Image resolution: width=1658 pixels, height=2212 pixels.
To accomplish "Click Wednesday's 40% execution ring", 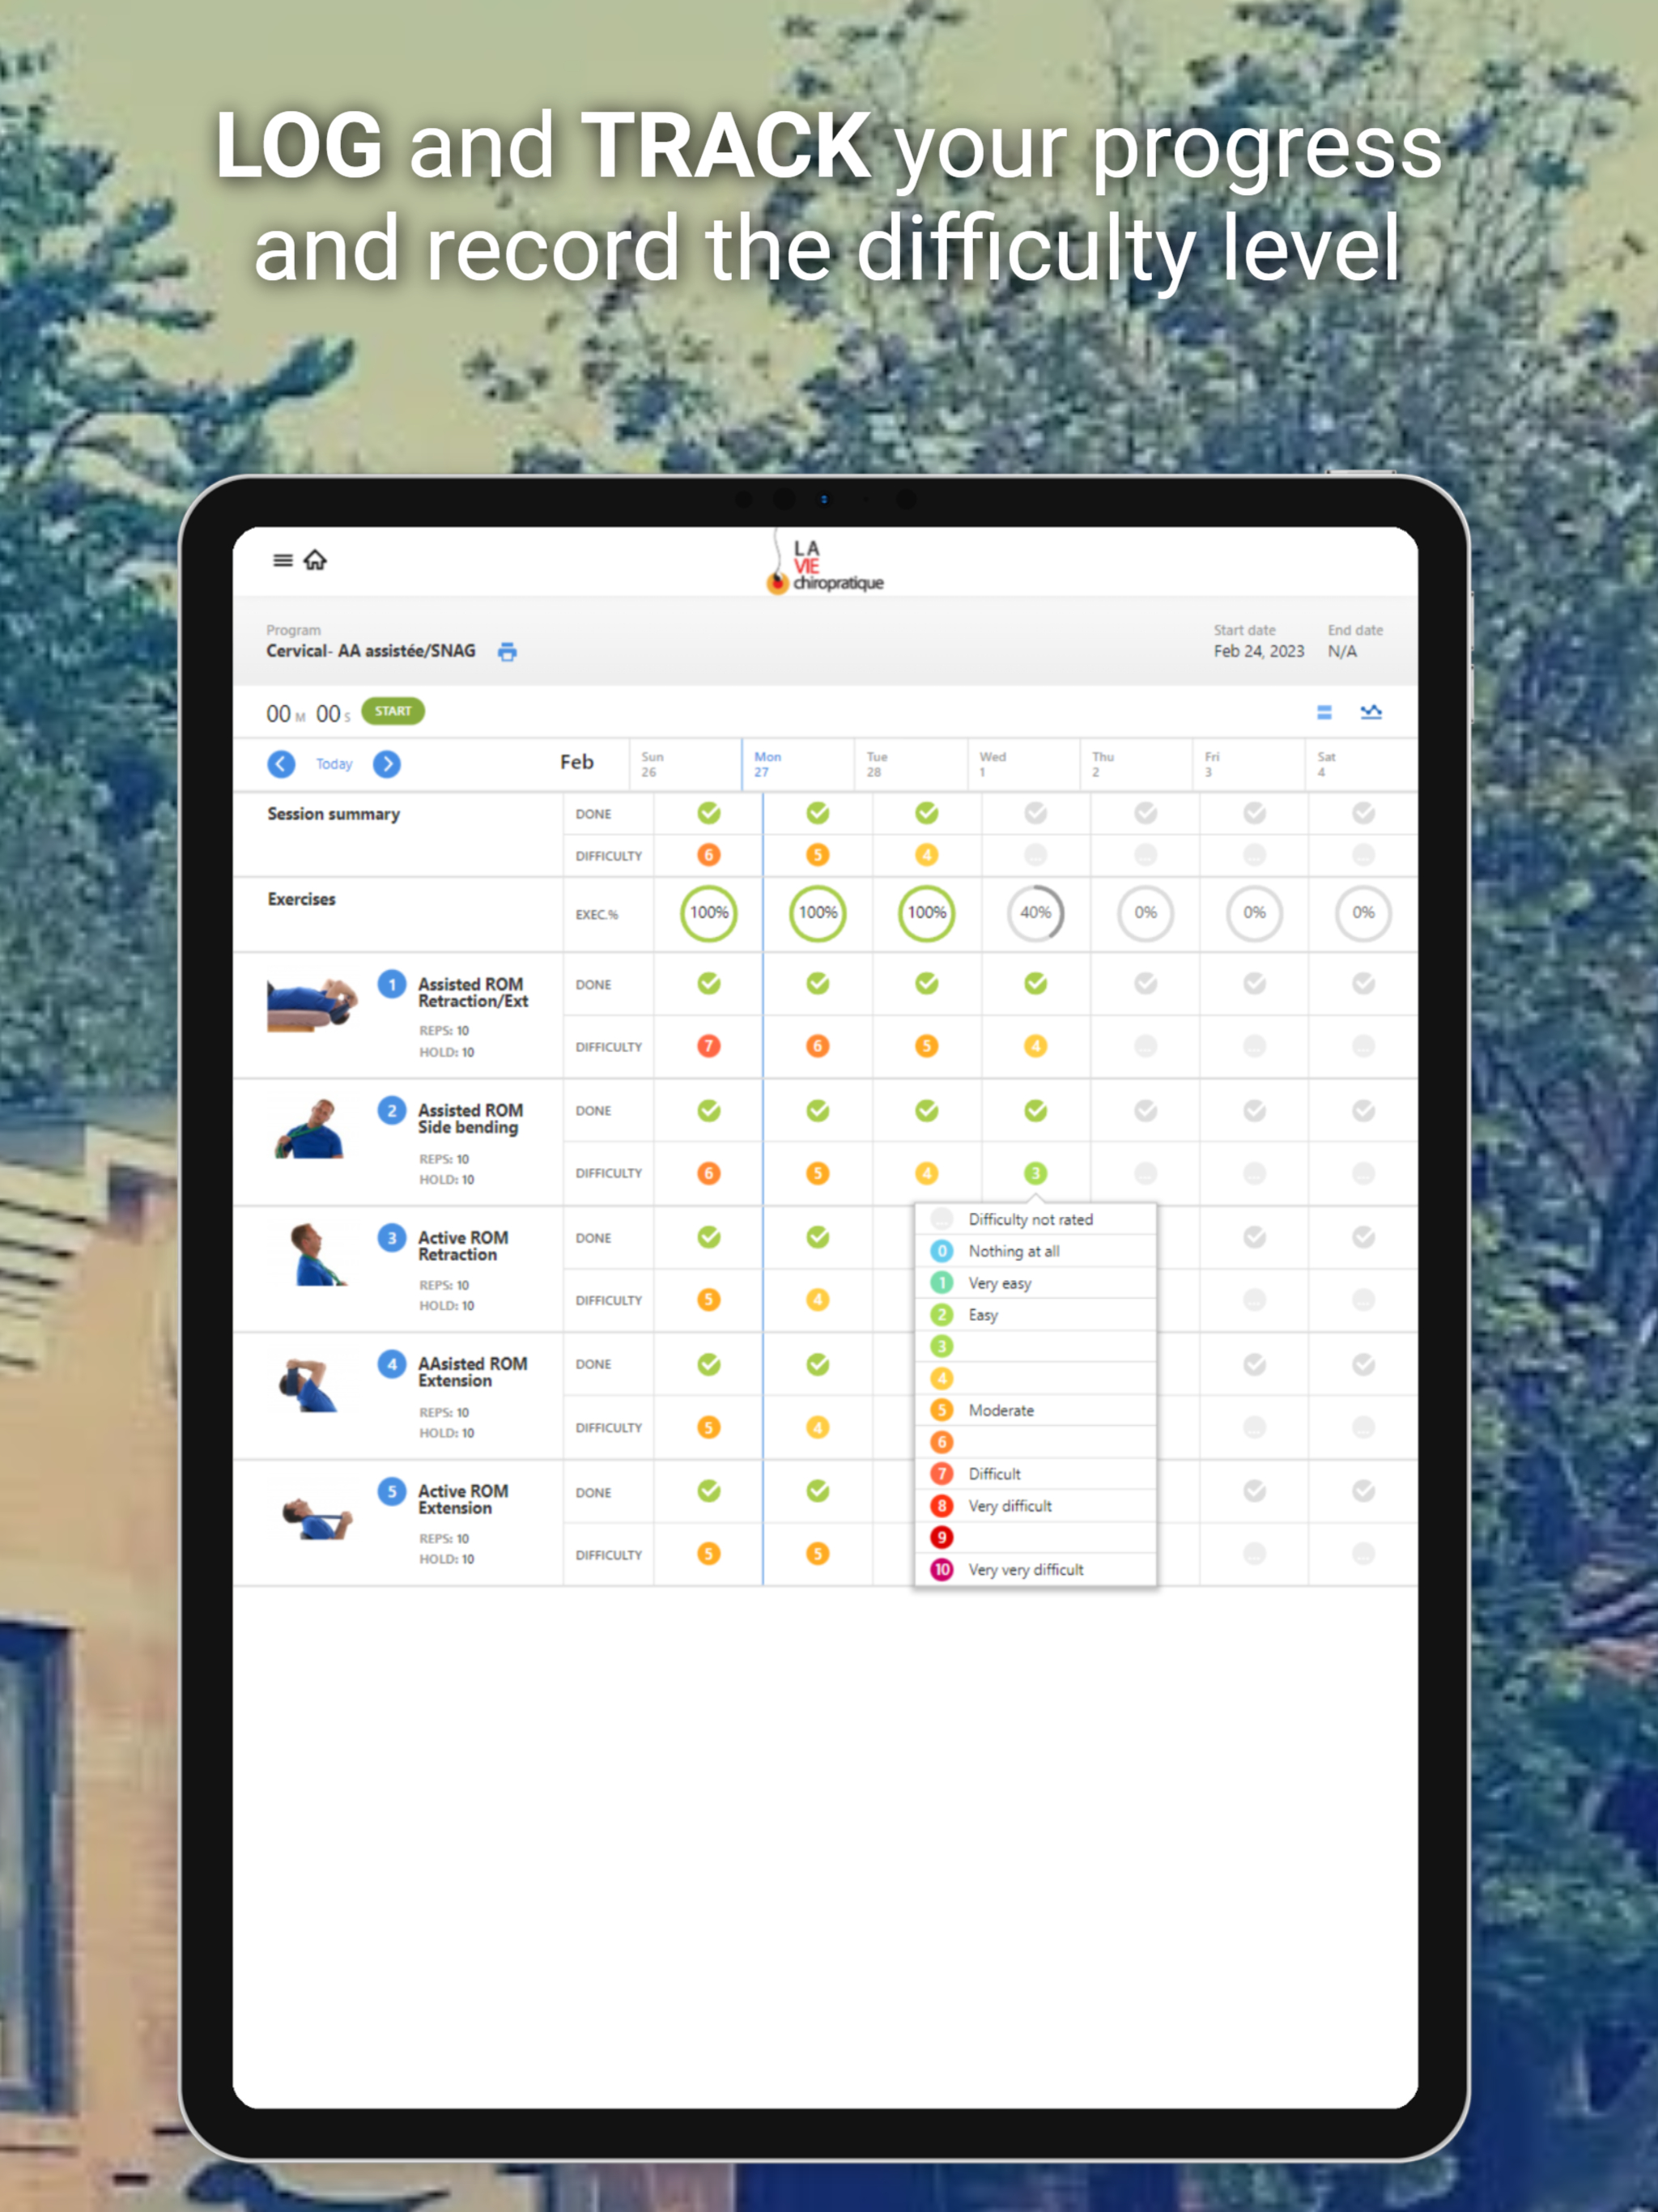I will click(1036, 913).
